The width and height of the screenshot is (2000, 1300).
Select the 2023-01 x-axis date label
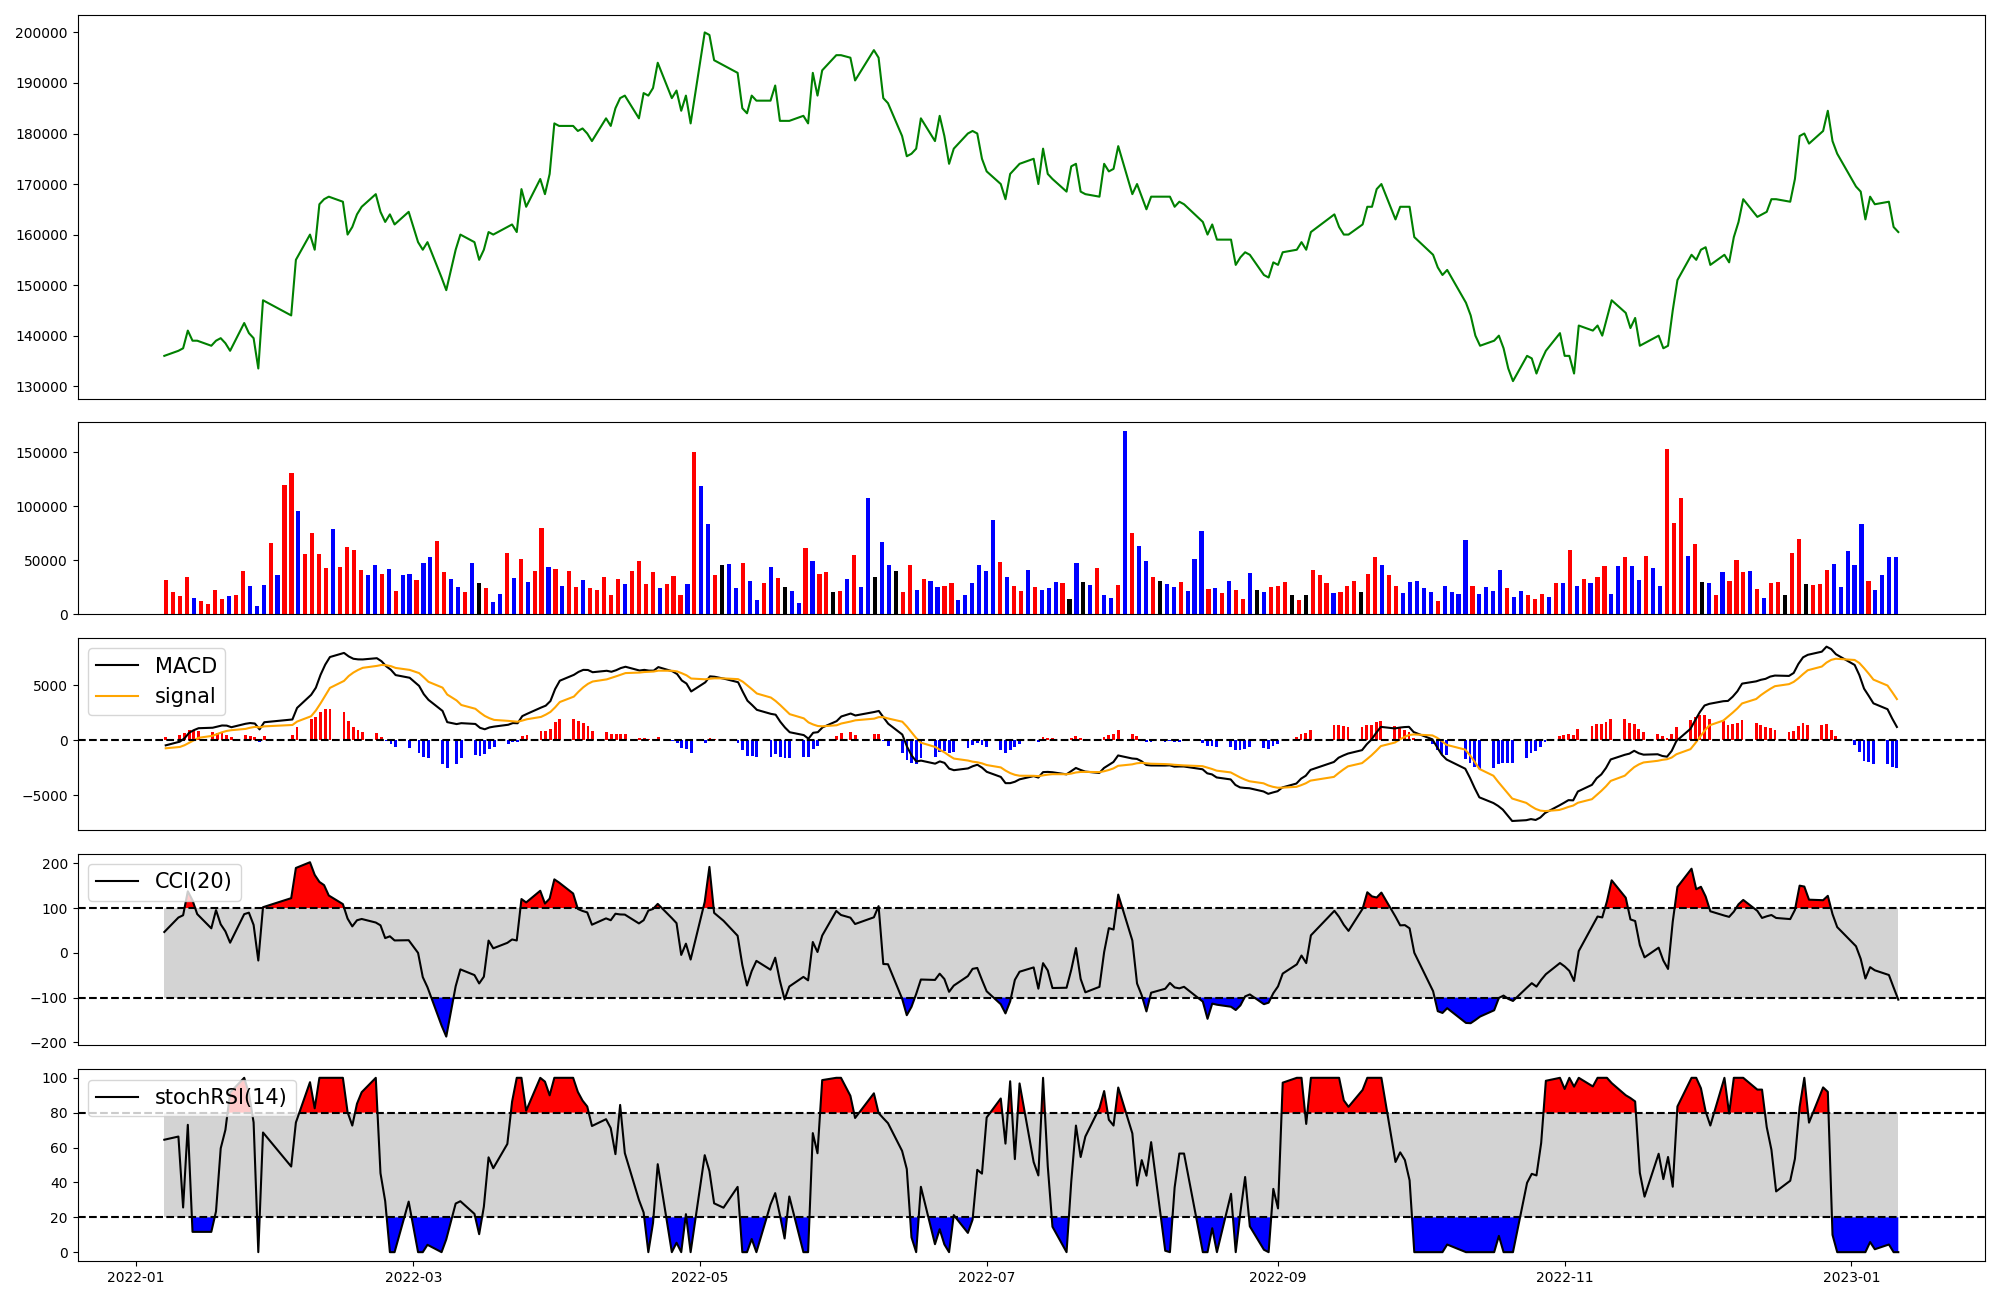point(1851,1277)
